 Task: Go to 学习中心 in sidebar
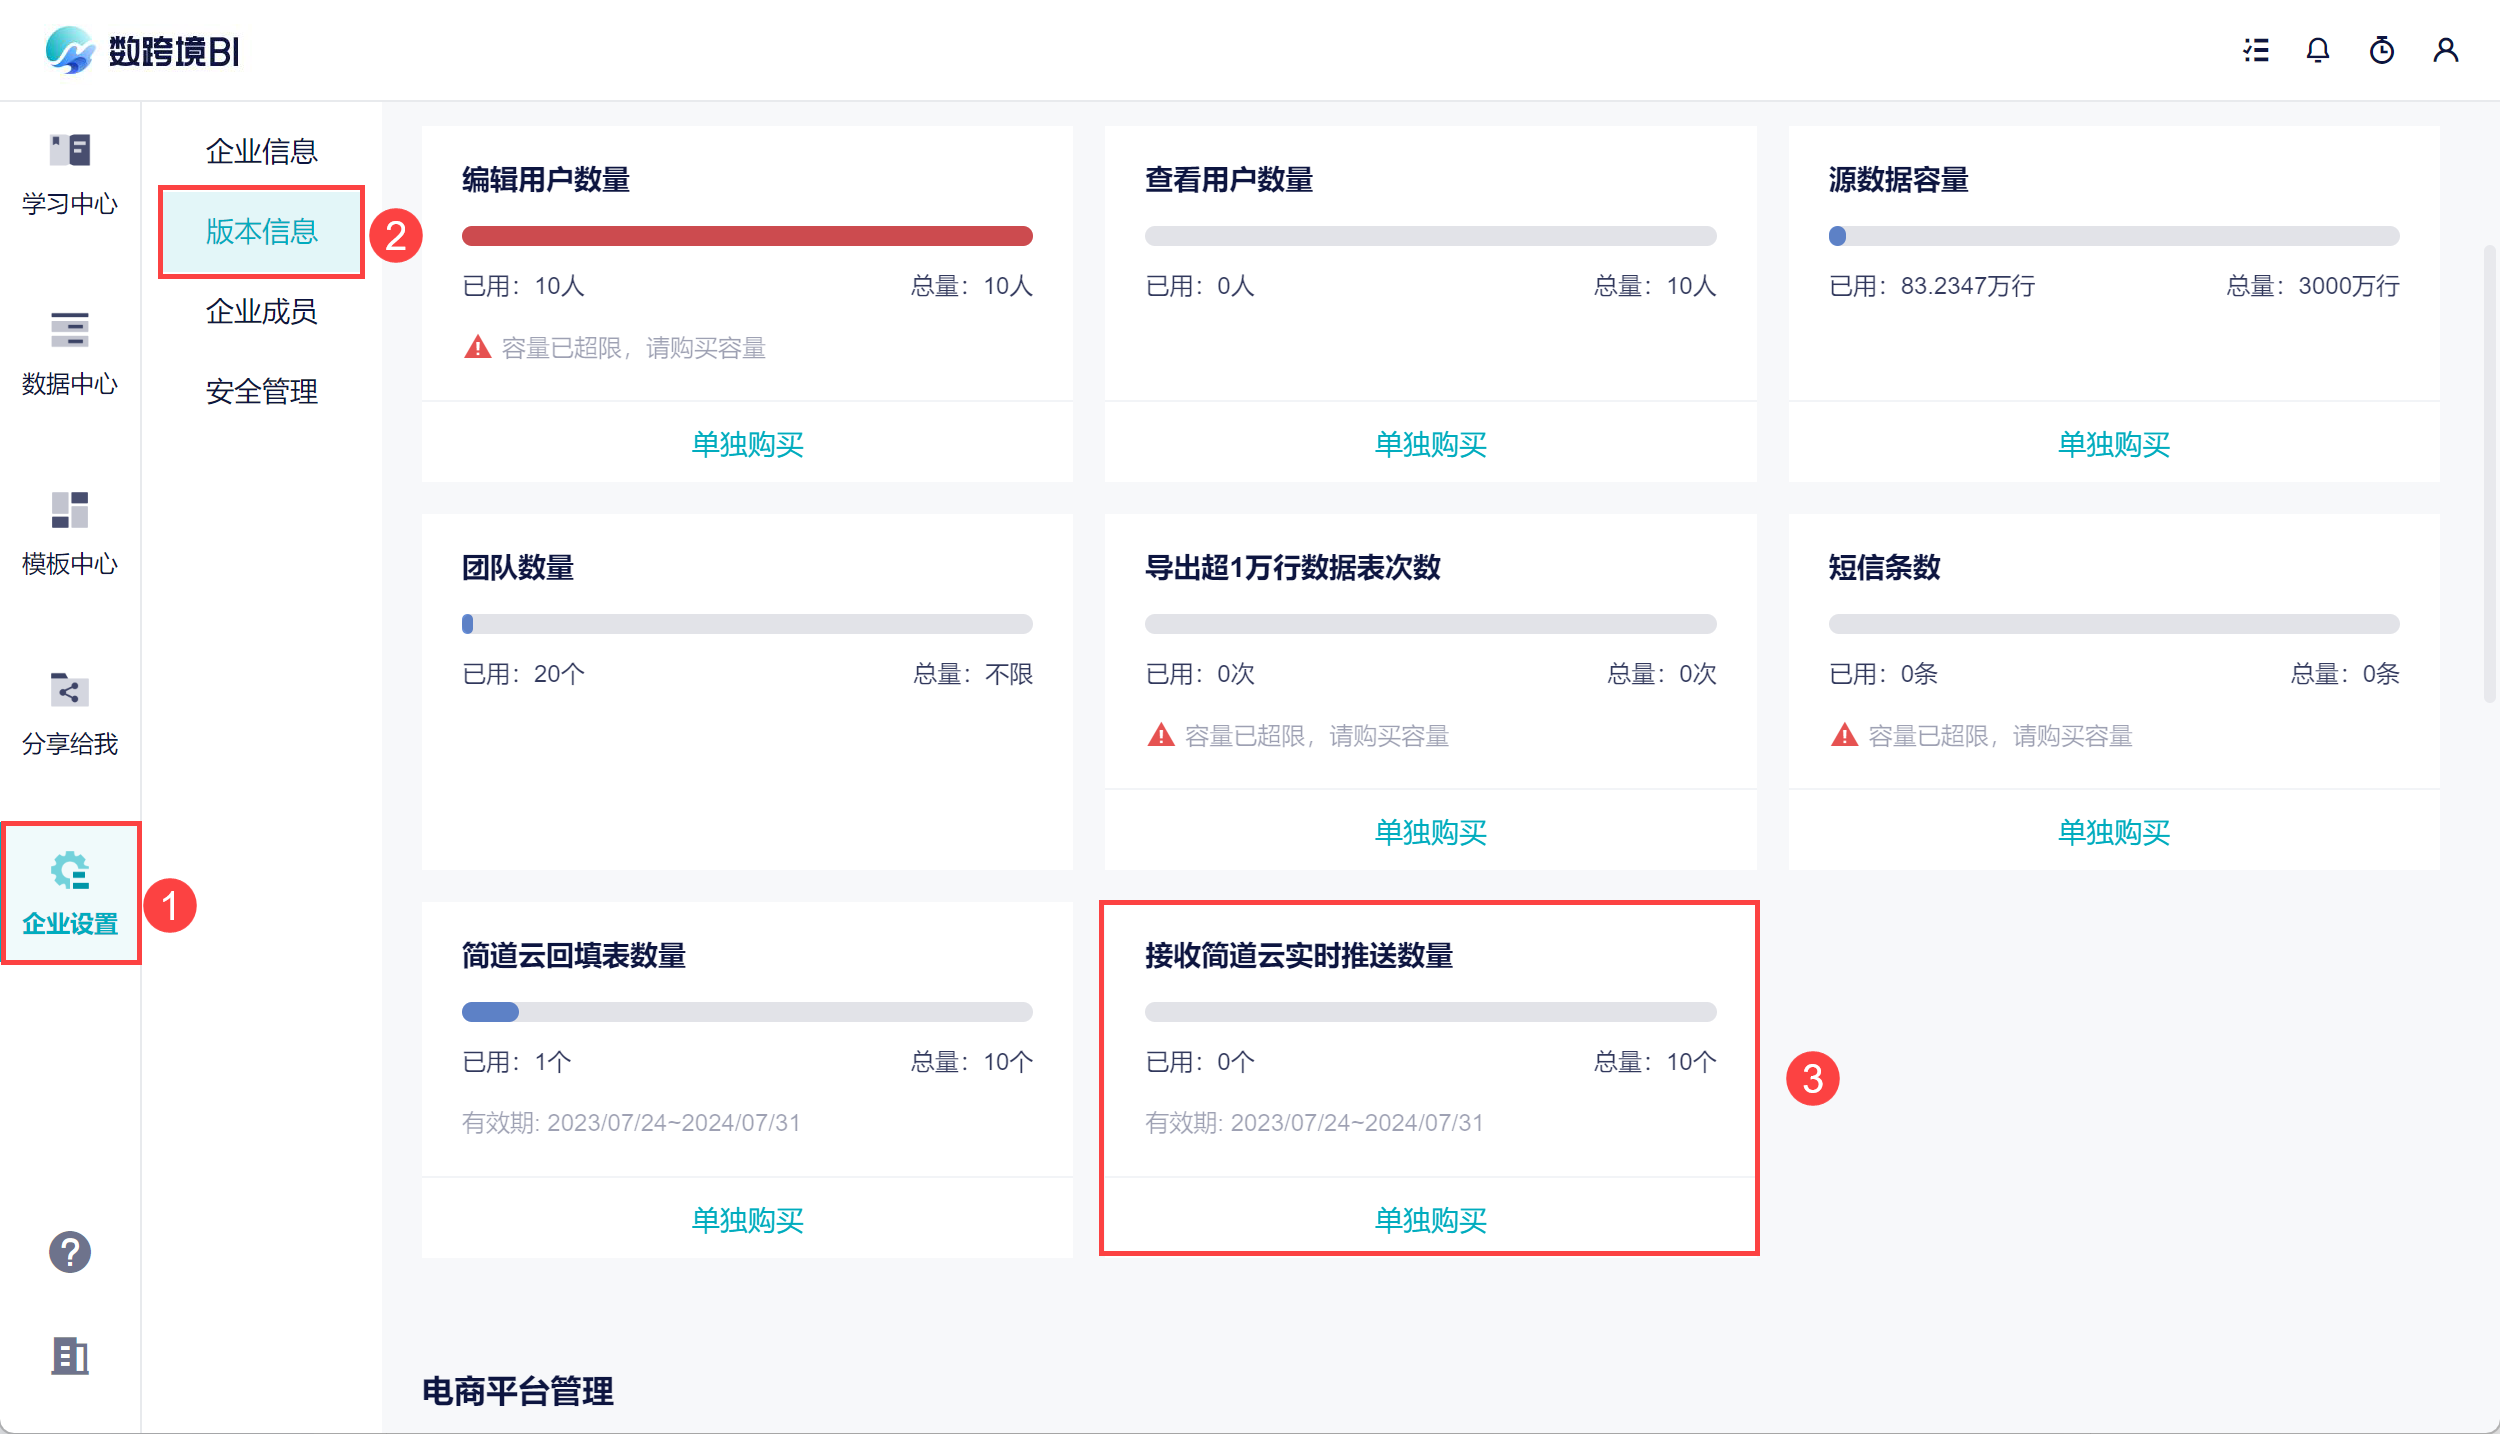[x=70, y=175]
